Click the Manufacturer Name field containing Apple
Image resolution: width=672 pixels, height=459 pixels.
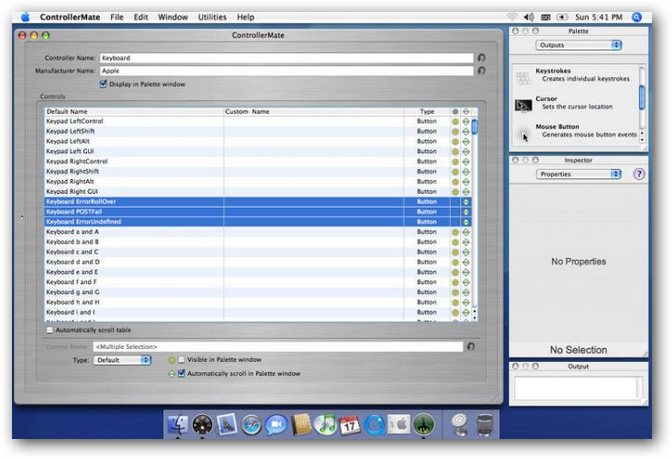click(287, 71)
